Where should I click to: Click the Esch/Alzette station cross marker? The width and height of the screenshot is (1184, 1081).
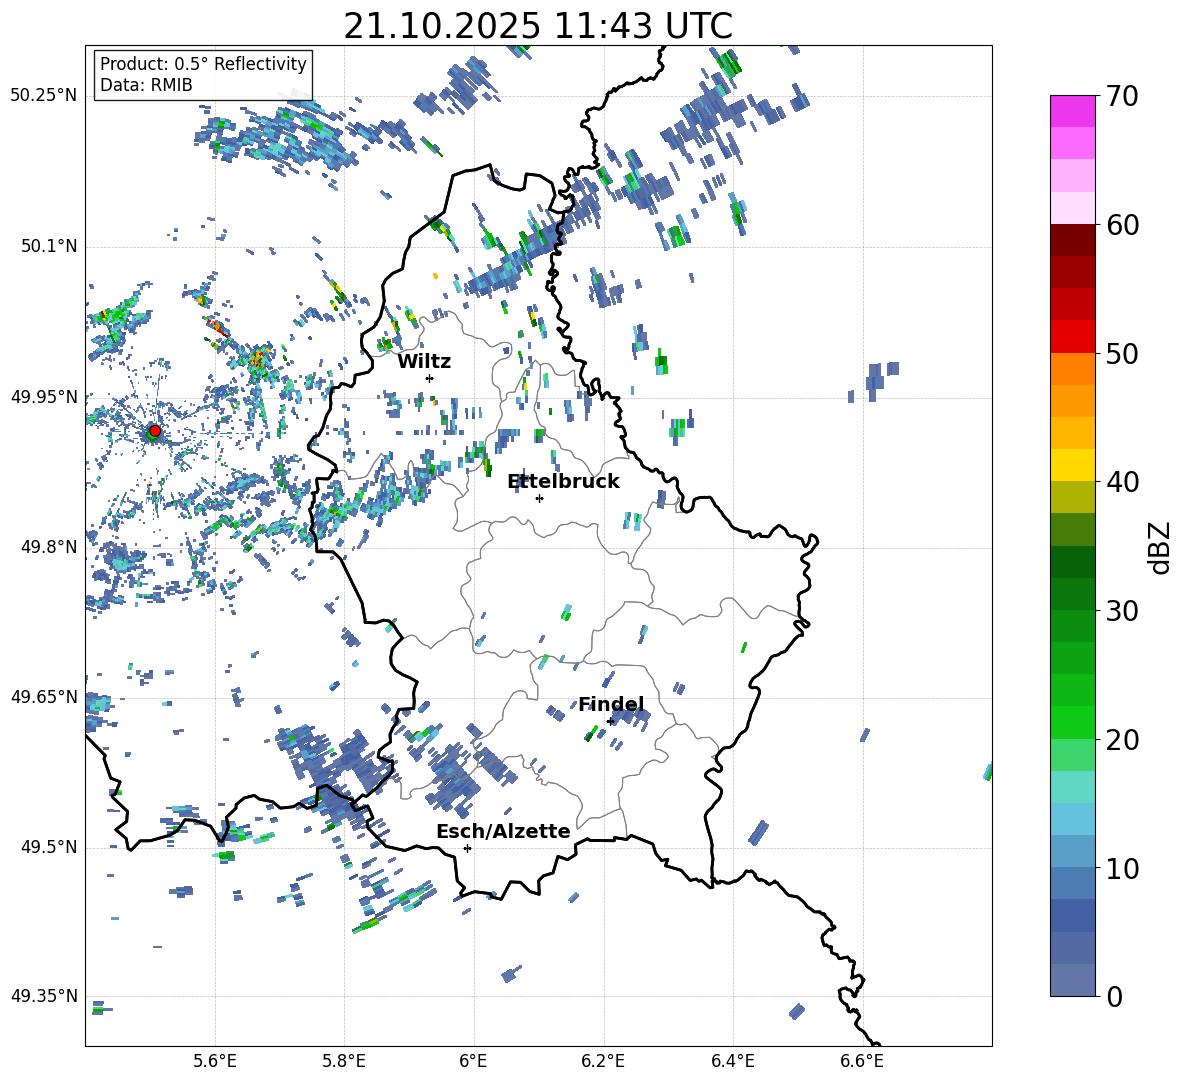[x=467, y=848]
